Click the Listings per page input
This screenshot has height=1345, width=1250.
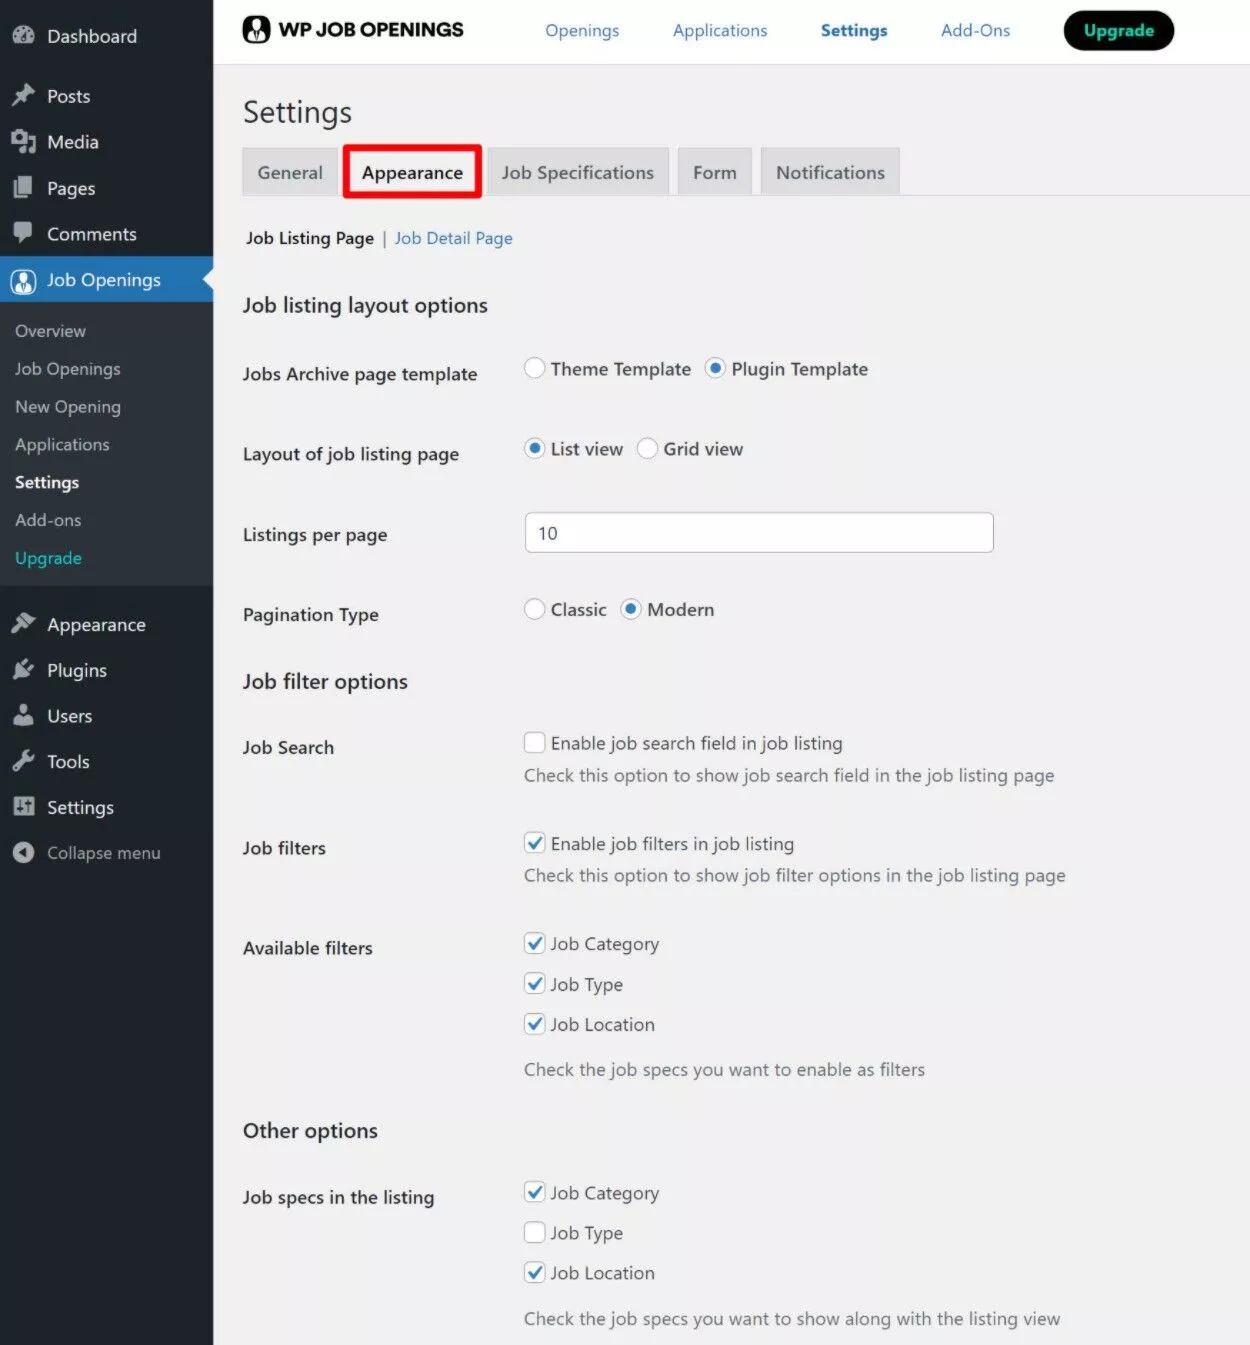click(759, 532)
